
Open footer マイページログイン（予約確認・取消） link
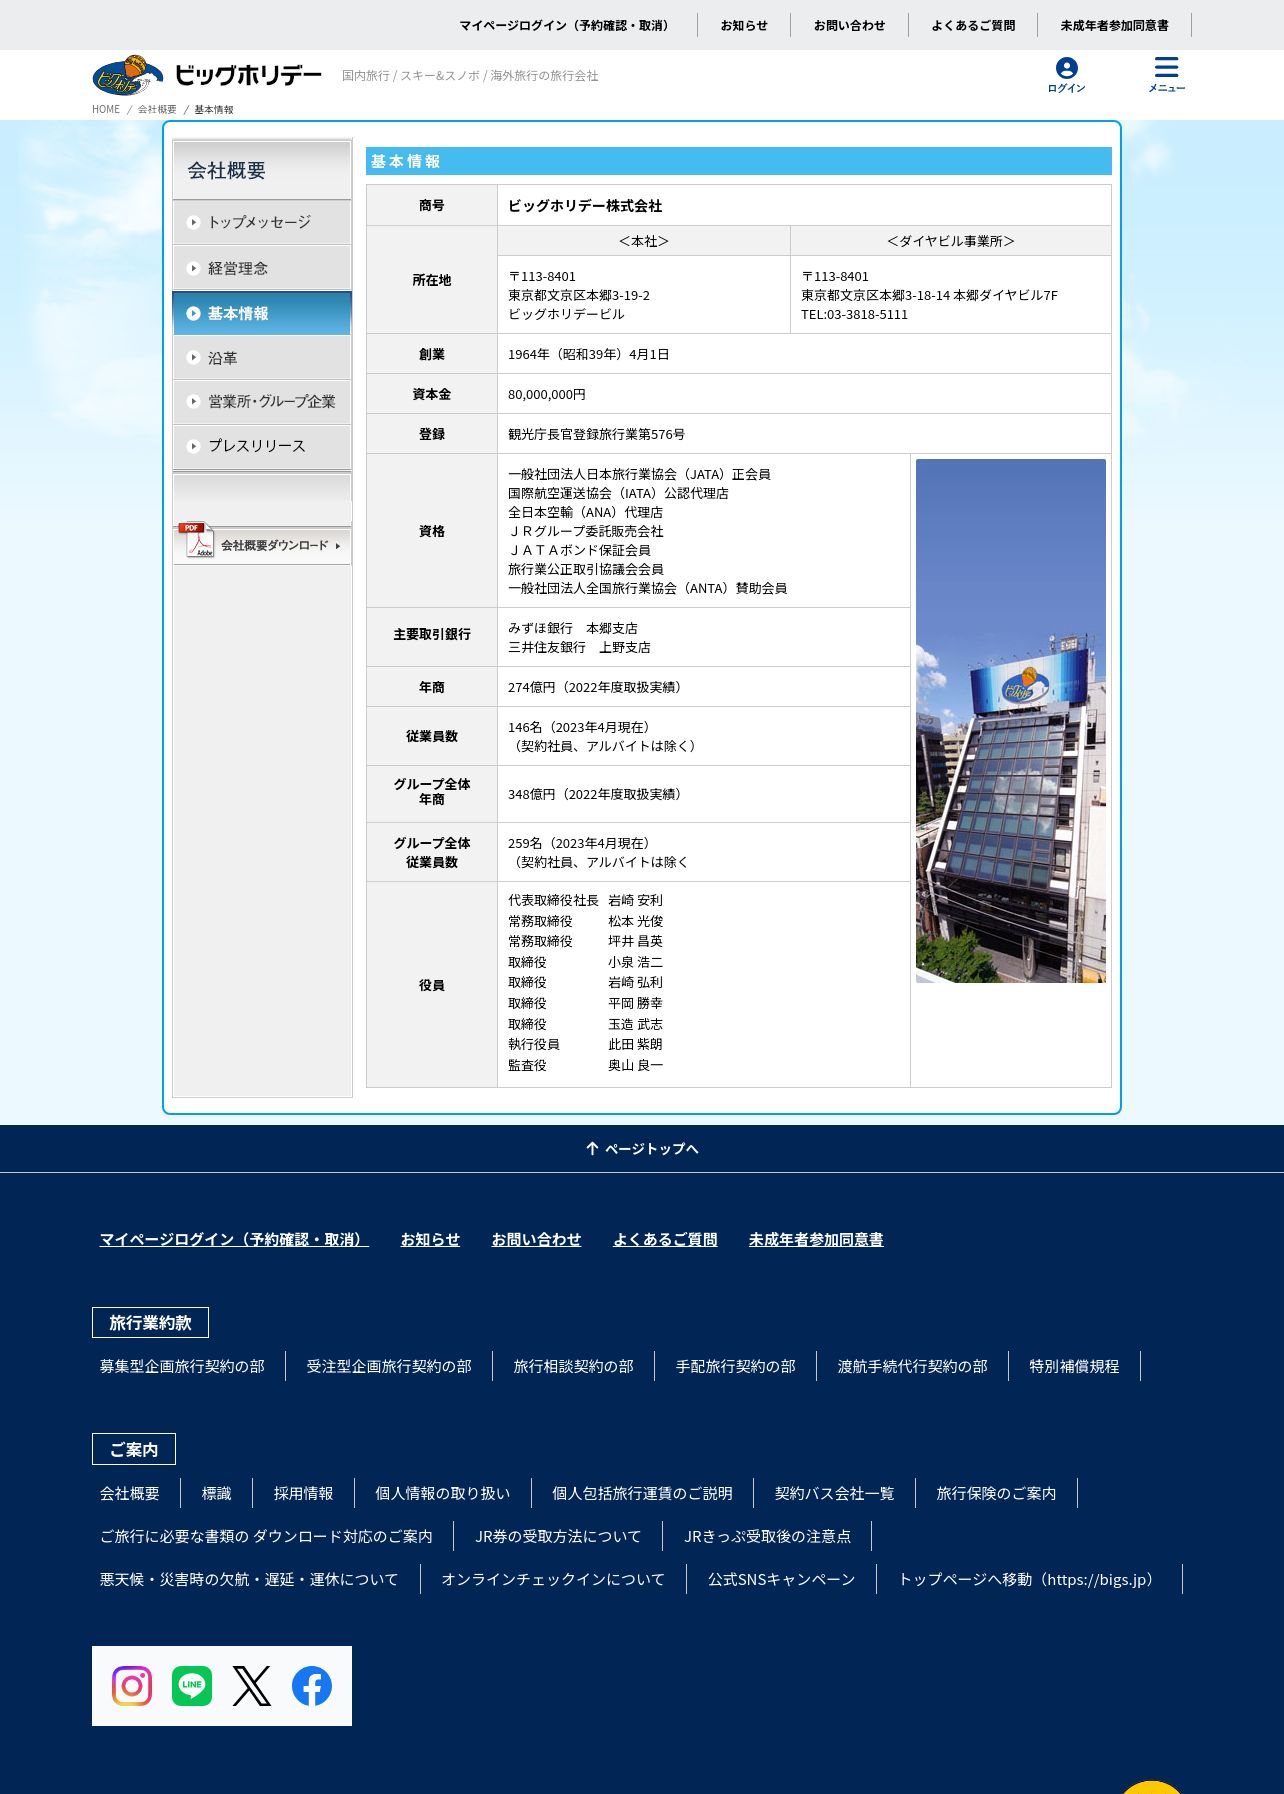tap(234, 1239)
